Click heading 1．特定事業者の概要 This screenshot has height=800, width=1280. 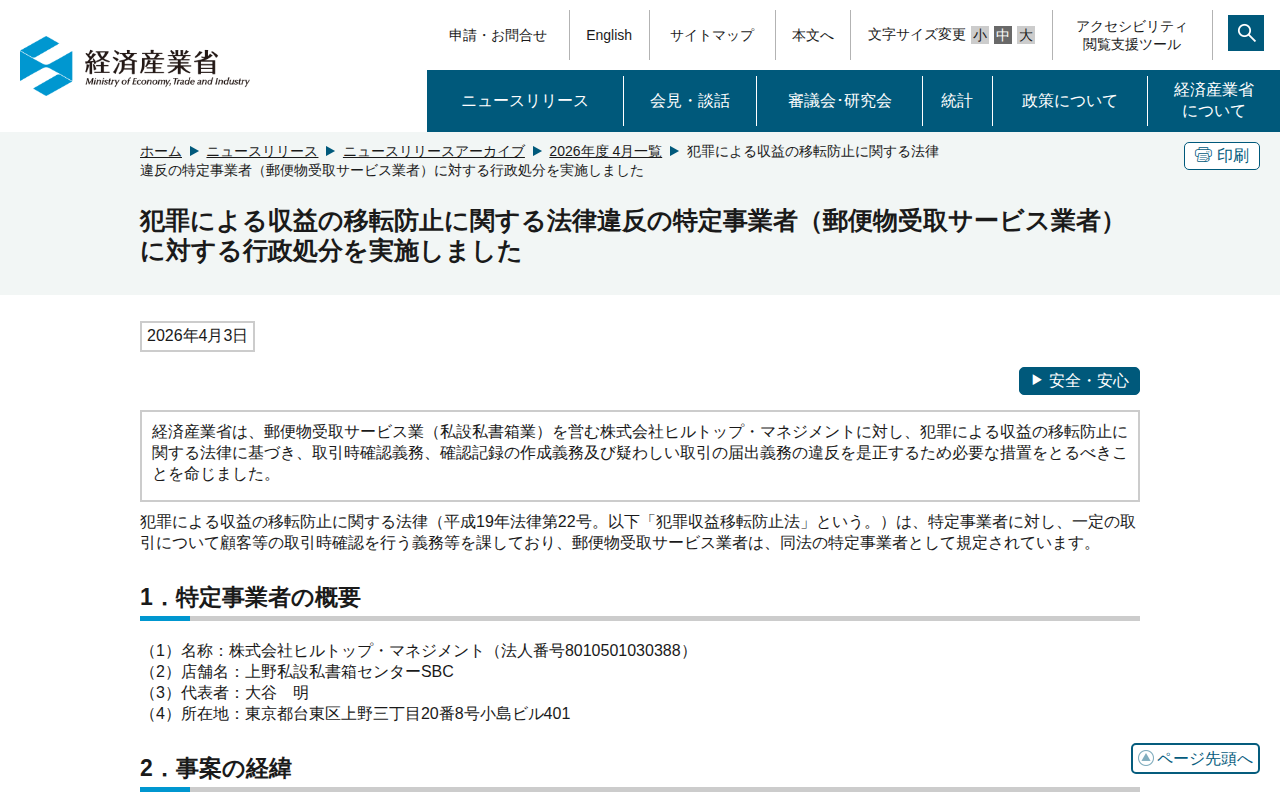point(250,598)
